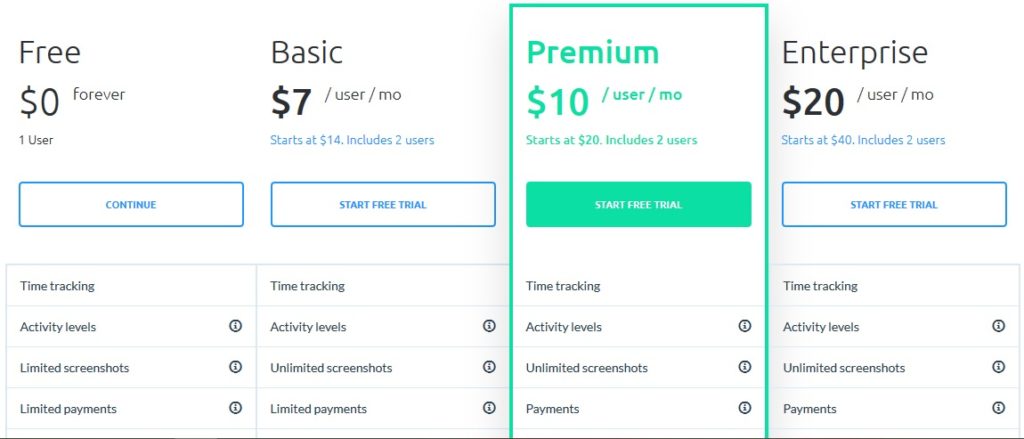
Task: View info for Premium Unlimited screenshots
Action: [x=744, y=367]
